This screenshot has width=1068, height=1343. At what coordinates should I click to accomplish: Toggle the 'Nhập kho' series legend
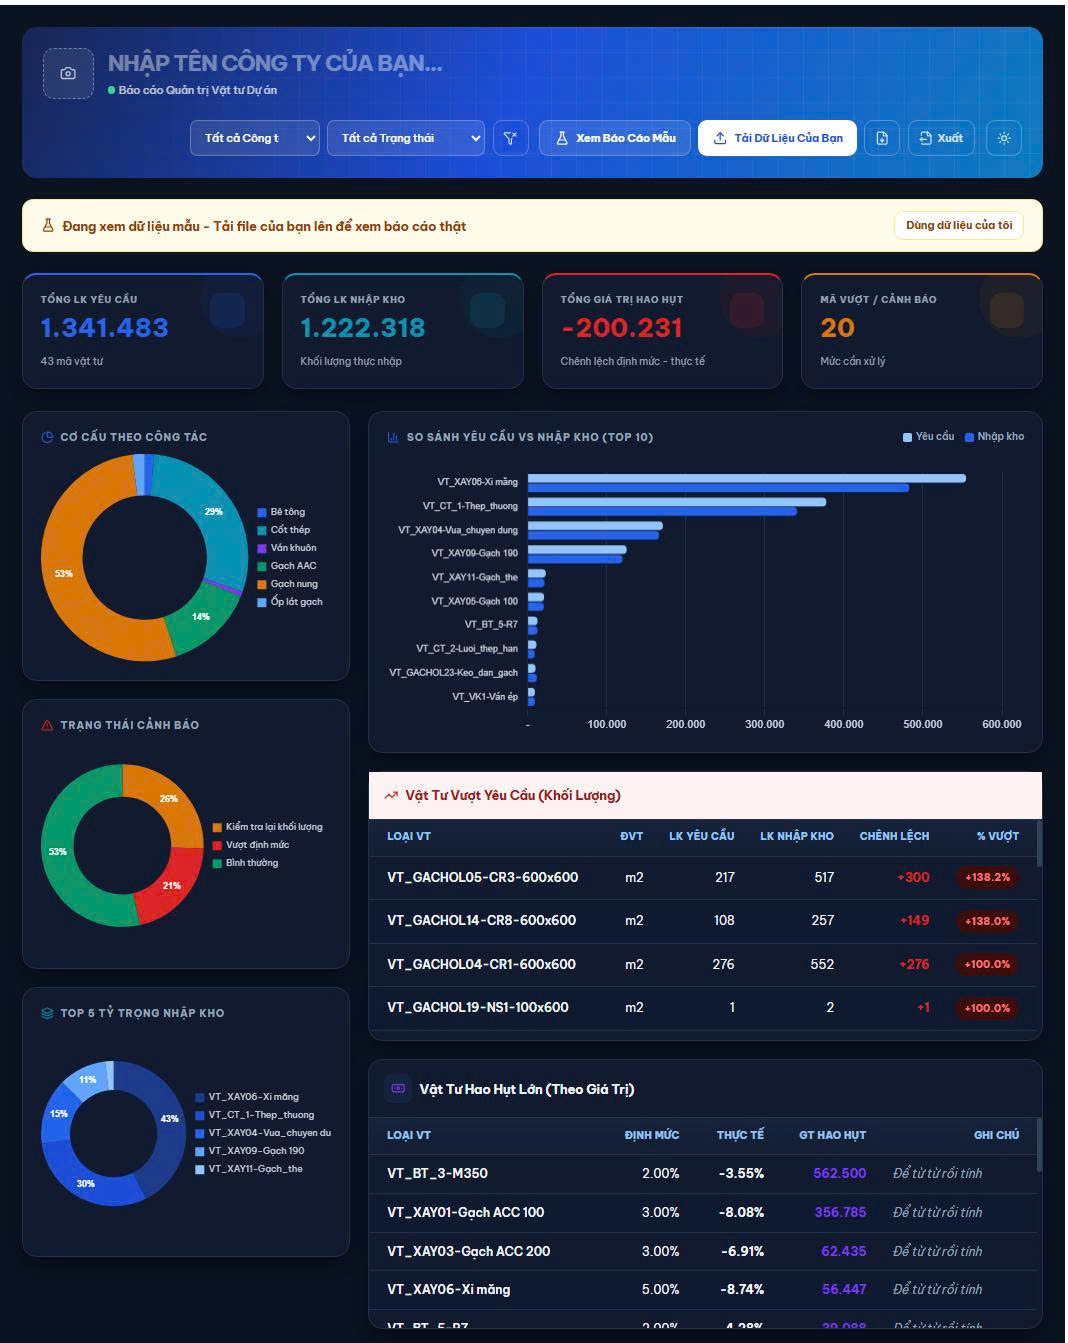point(994,437)
